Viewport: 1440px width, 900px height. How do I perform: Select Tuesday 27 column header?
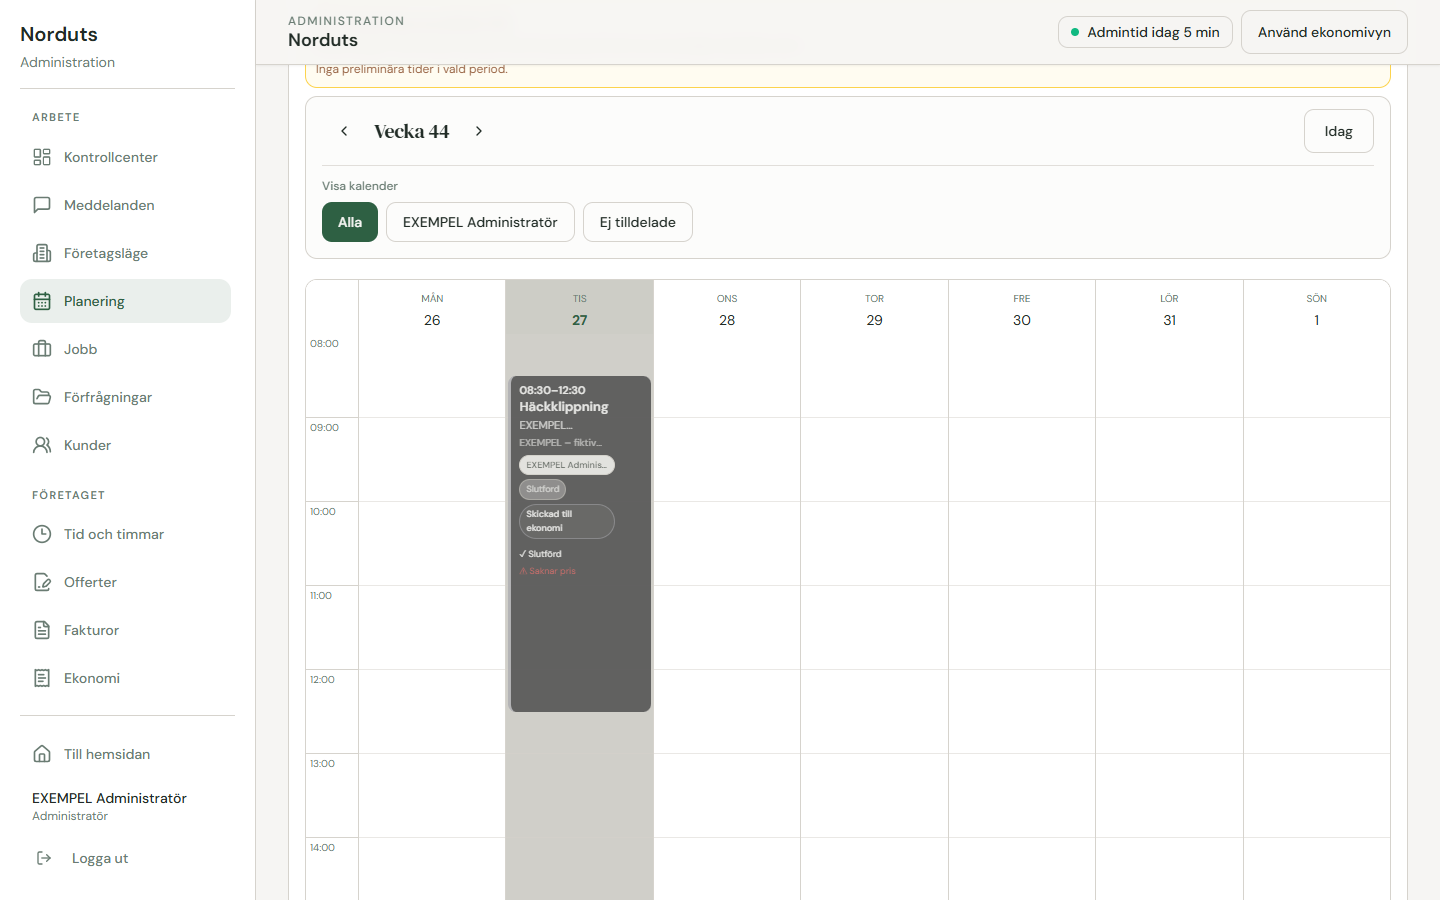(580, 310)
